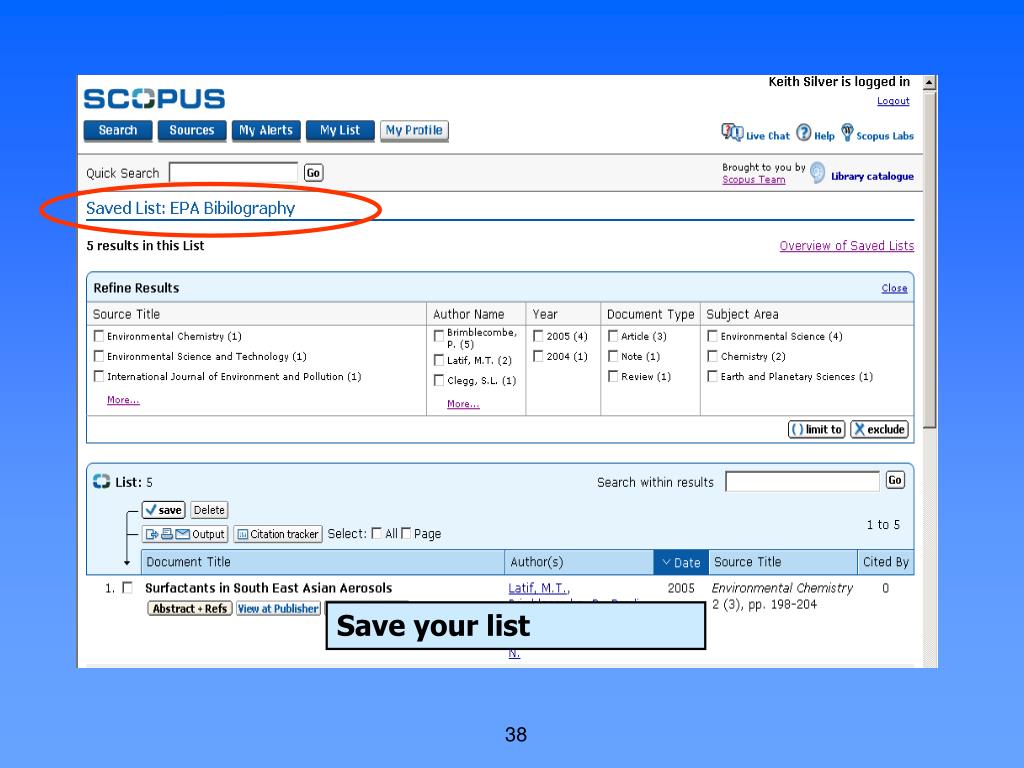Check Chemistry (2) subject area
This screenshot has height=768, width=1024.
[x=712, y=356]
